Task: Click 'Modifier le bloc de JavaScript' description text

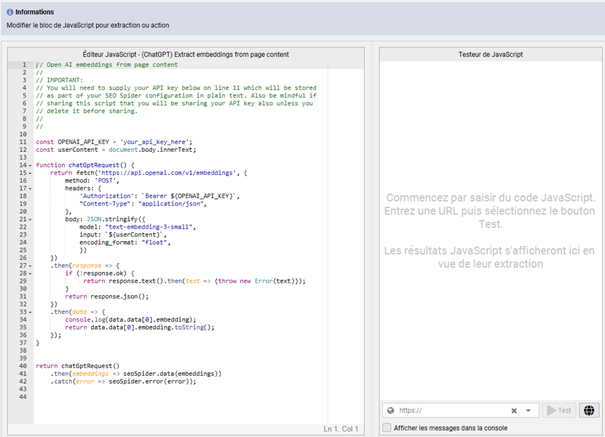Action: point(88,25)
